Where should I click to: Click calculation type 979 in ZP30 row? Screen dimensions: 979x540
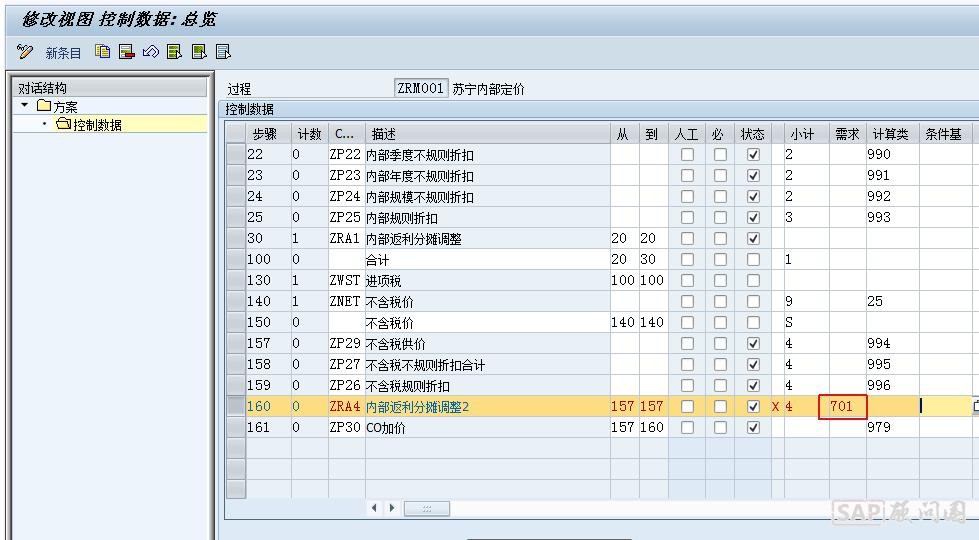[892, 427]
